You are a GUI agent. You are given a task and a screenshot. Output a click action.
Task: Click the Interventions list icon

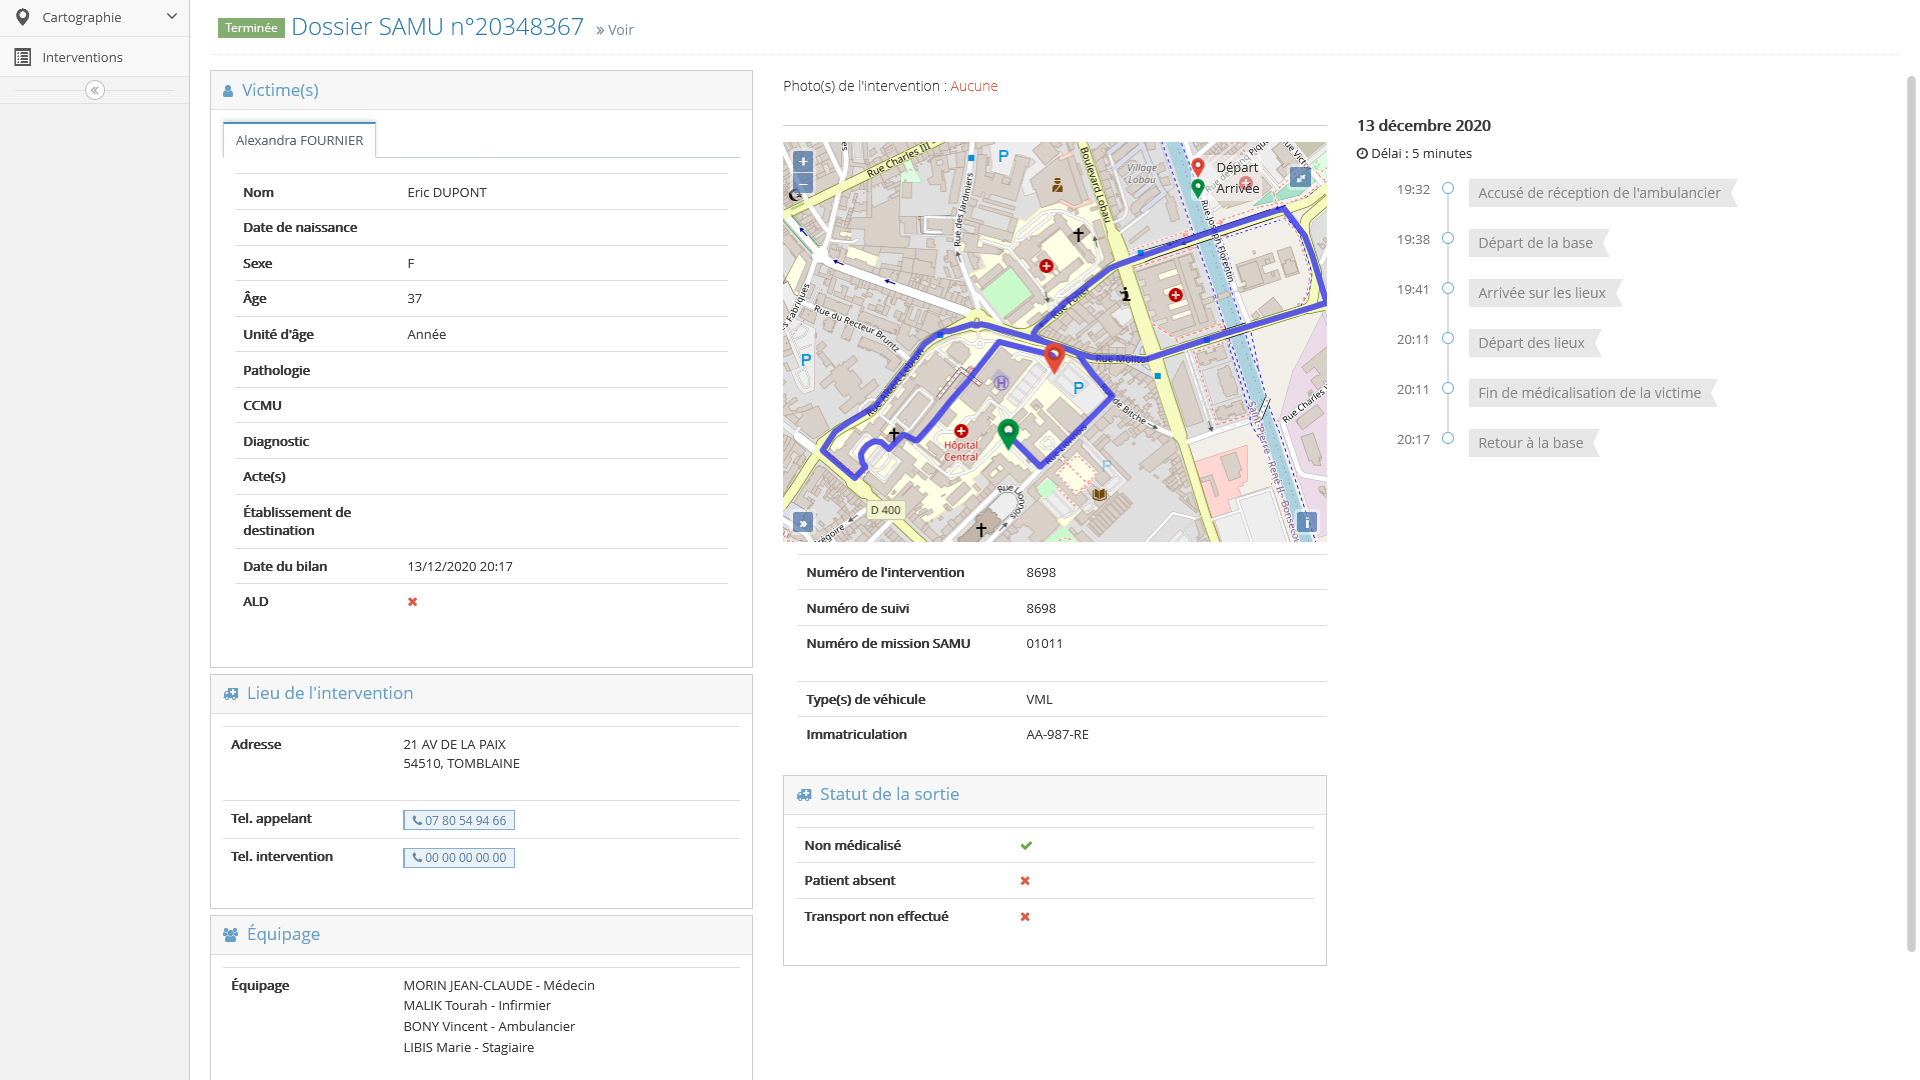pyautogui.click(x=22, y=57)
